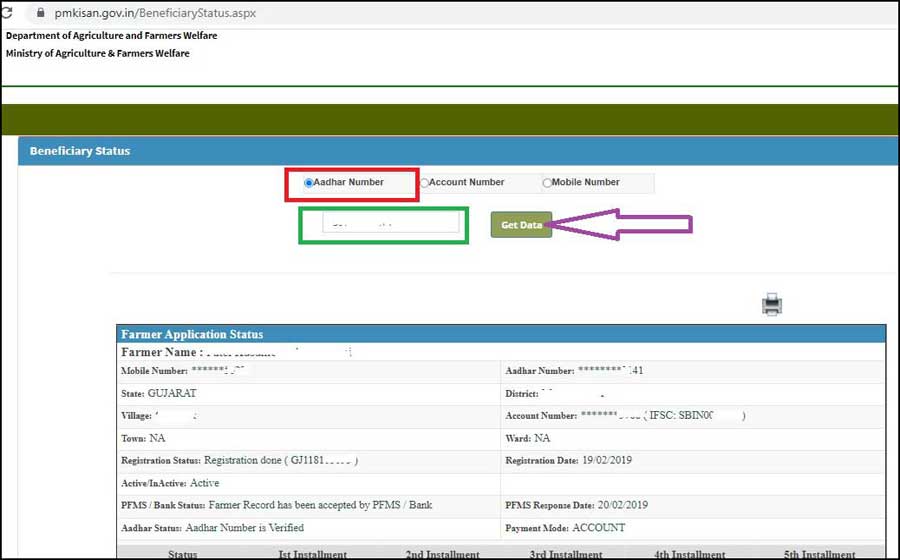Click the Ward NA value
The height and width of the screenshot is (560, 900).
point(542,438)
